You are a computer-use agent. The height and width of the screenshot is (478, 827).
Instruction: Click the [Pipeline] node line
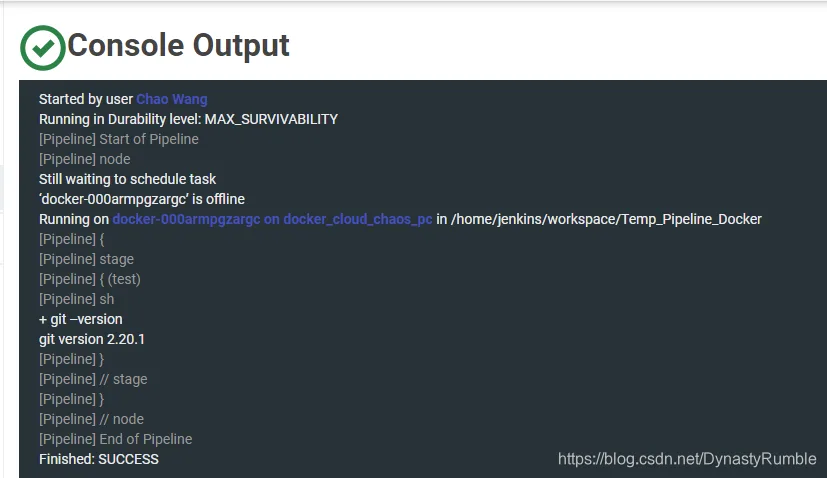[x=84, y=159]
